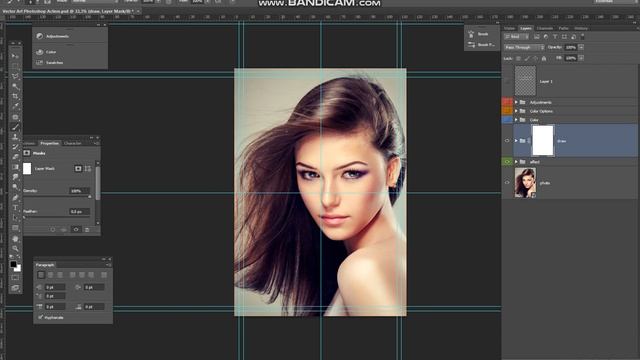Select the Rectangular Marquee tool
Image resolution: width=640 pixels, height=360 pixels.
tap(15, 66)
